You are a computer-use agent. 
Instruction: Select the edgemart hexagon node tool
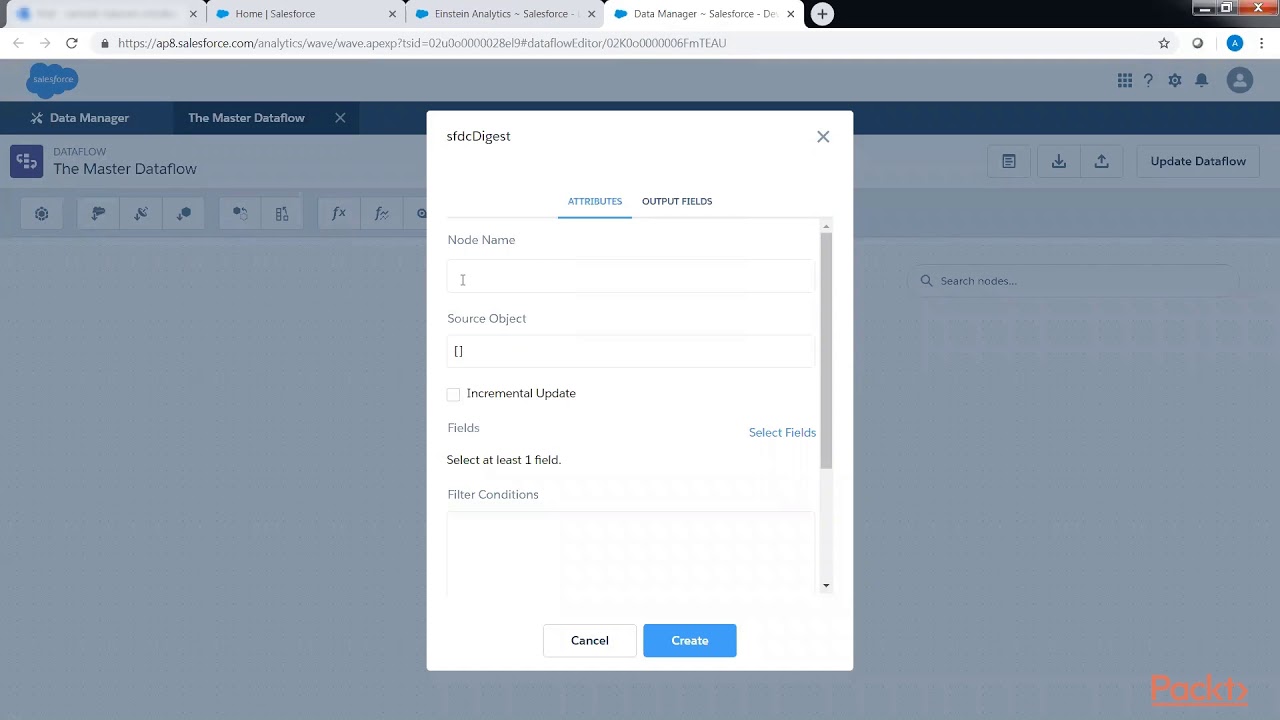coord(184,213)
